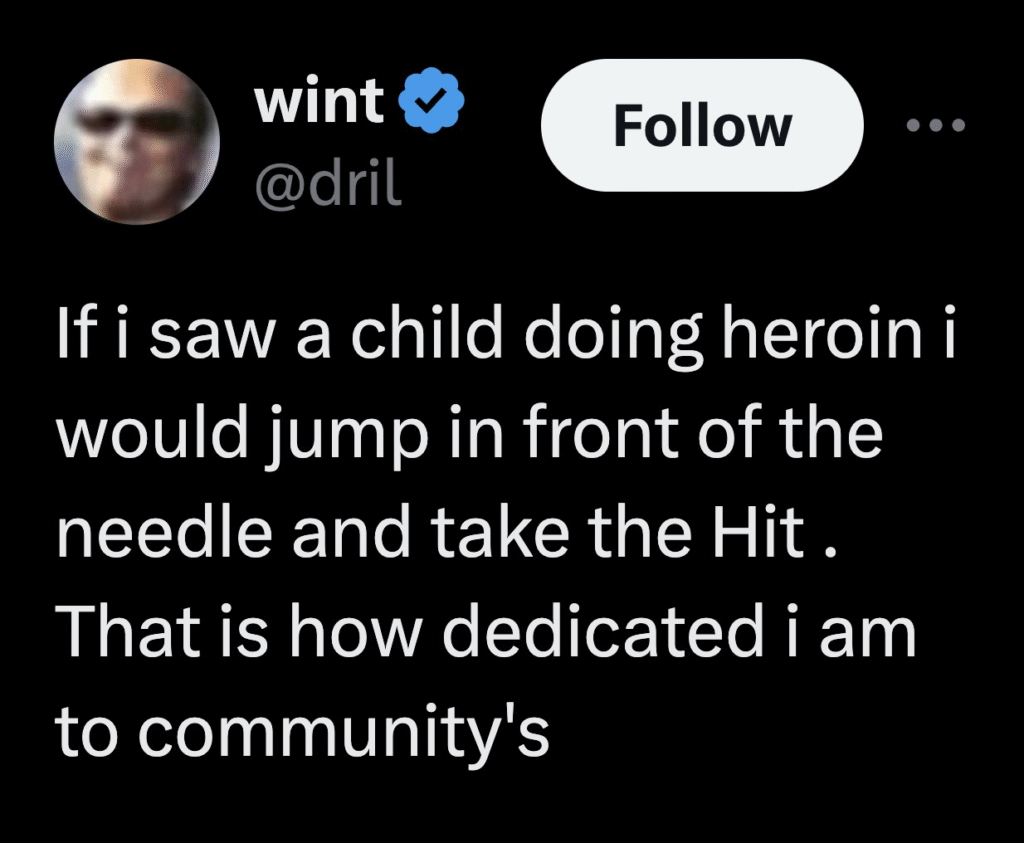The image size is (1024, 843).
Task: Open the tweet author's profile via avatar
Action: 138,142
